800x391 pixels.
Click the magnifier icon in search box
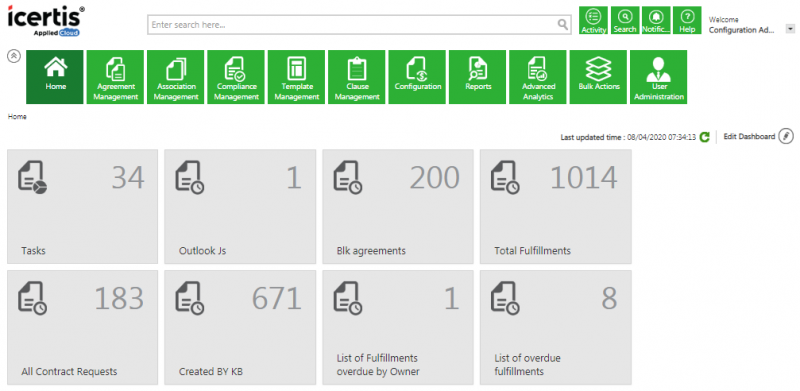(x=562, y=25)
